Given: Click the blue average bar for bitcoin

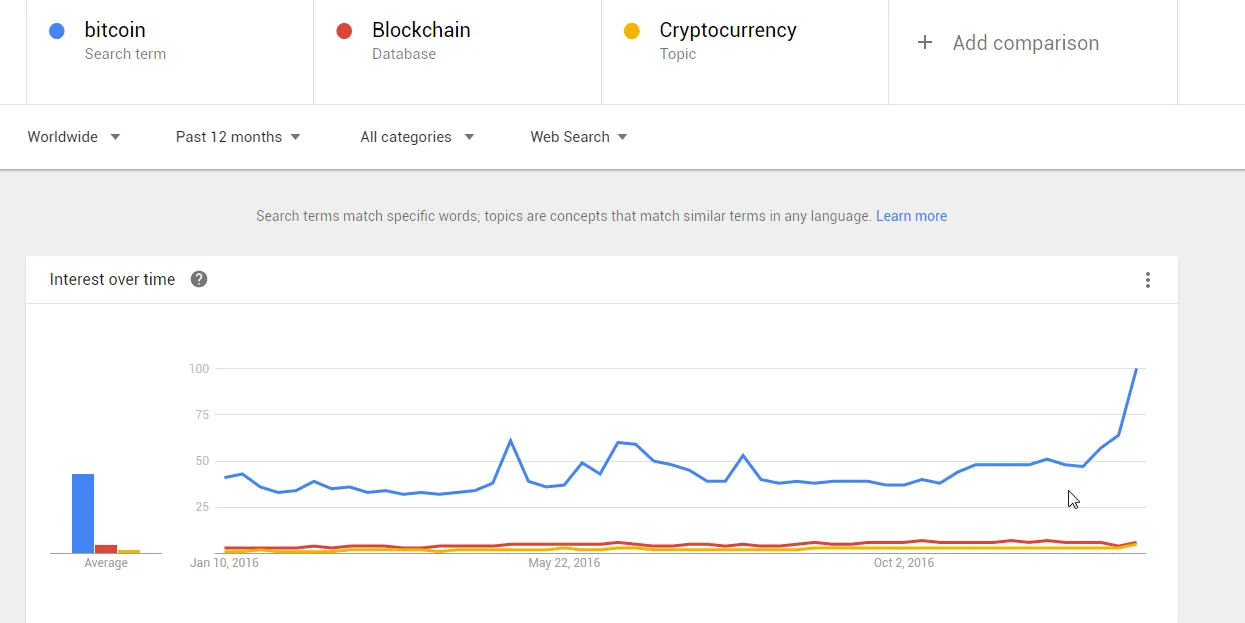Looking at the screenshot, I should tap(83, 513).
